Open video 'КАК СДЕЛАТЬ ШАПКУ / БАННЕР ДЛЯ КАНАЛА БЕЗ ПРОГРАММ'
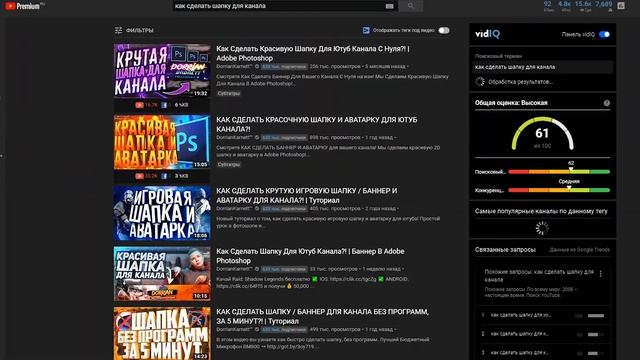The height and width of the screenshot is (360, 640). [322, 316]
